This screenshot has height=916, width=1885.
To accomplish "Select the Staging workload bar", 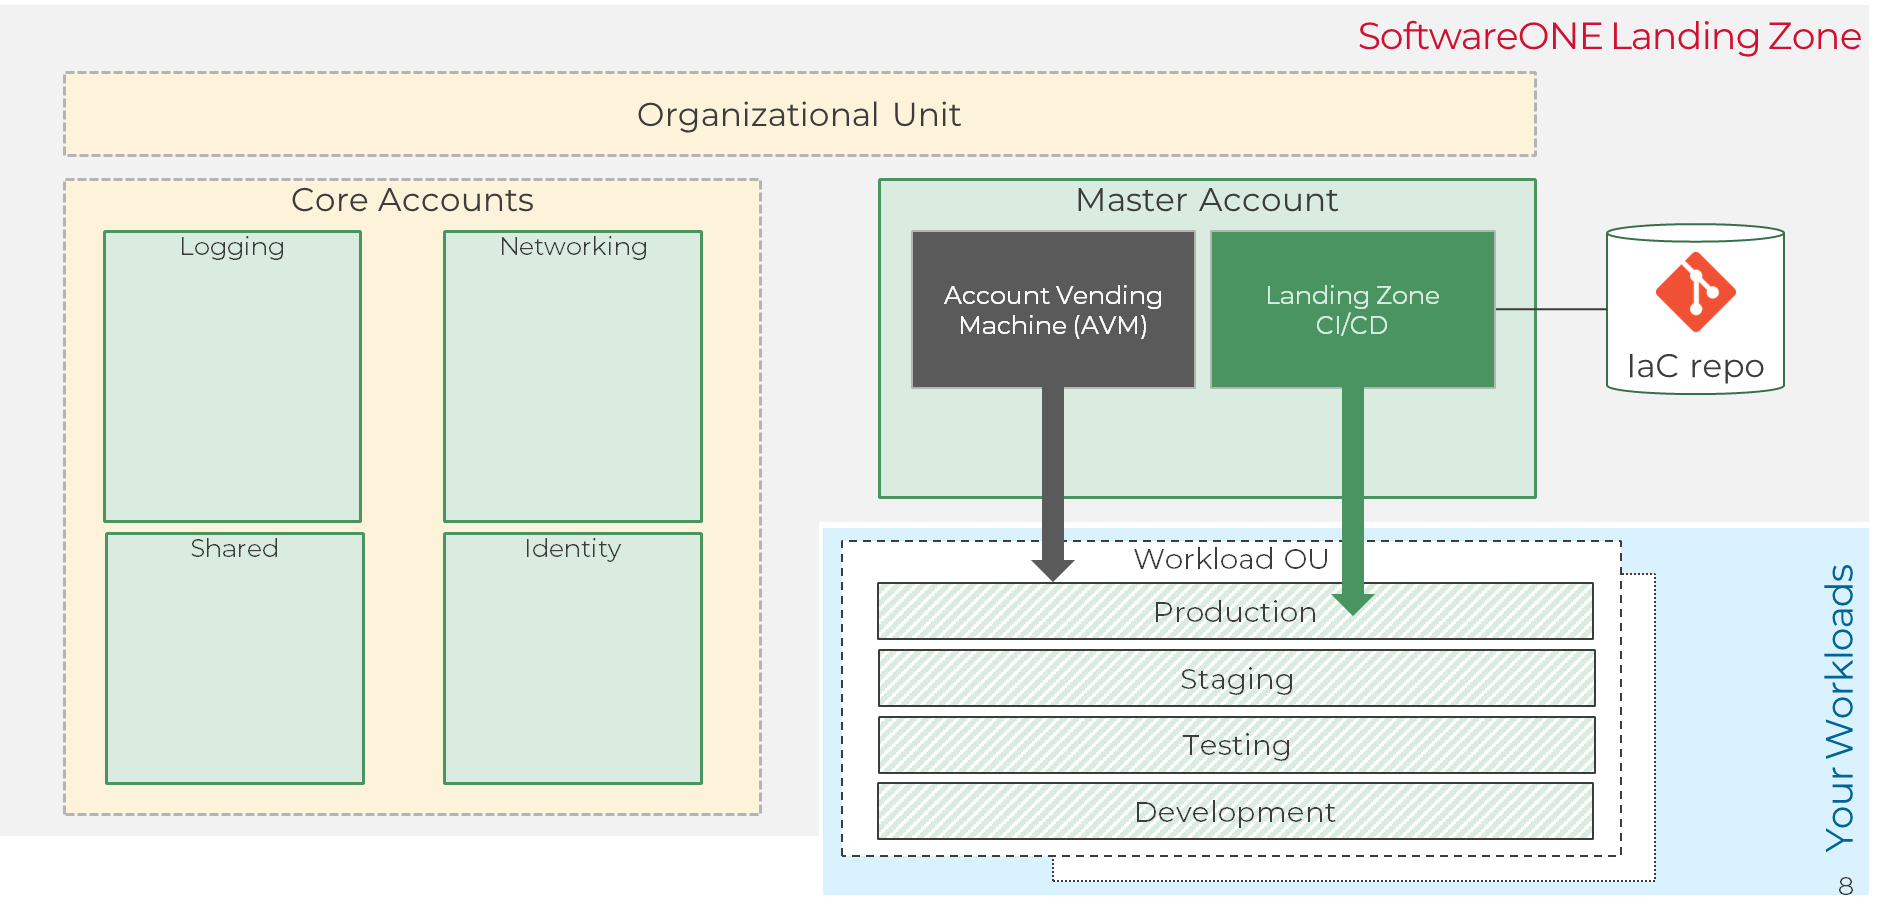I will 1236,679.
